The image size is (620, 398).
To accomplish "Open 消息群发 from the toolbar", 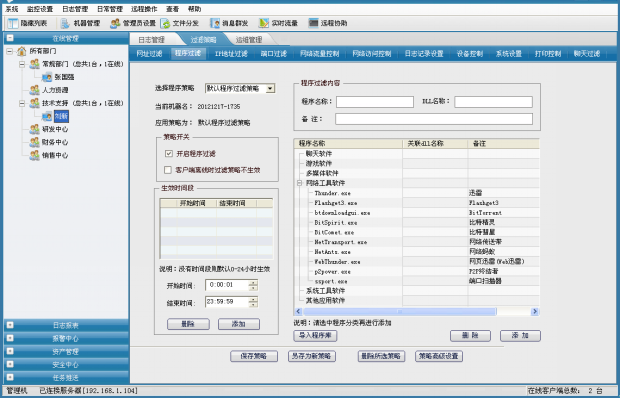I will click(215, 23).
